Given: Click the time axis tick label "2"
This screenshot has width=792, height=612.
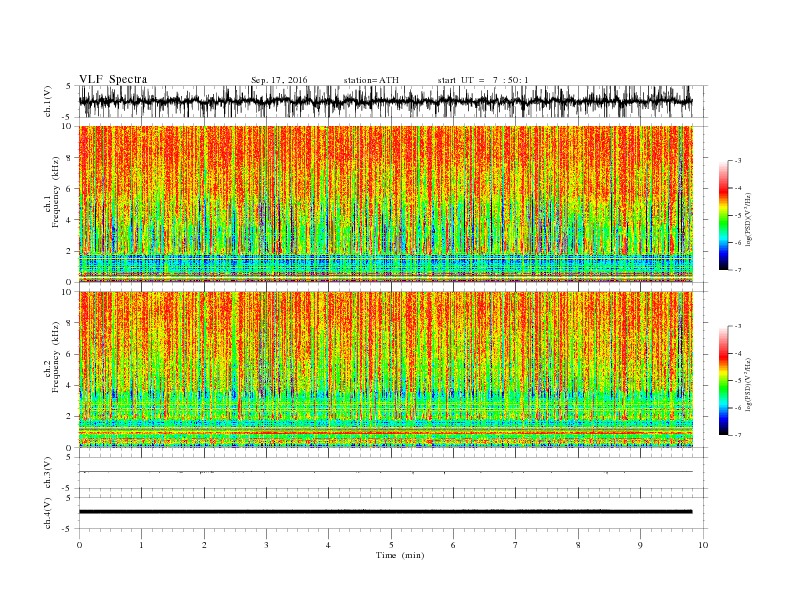Looking at the screenshot, I should pos(204,545).
